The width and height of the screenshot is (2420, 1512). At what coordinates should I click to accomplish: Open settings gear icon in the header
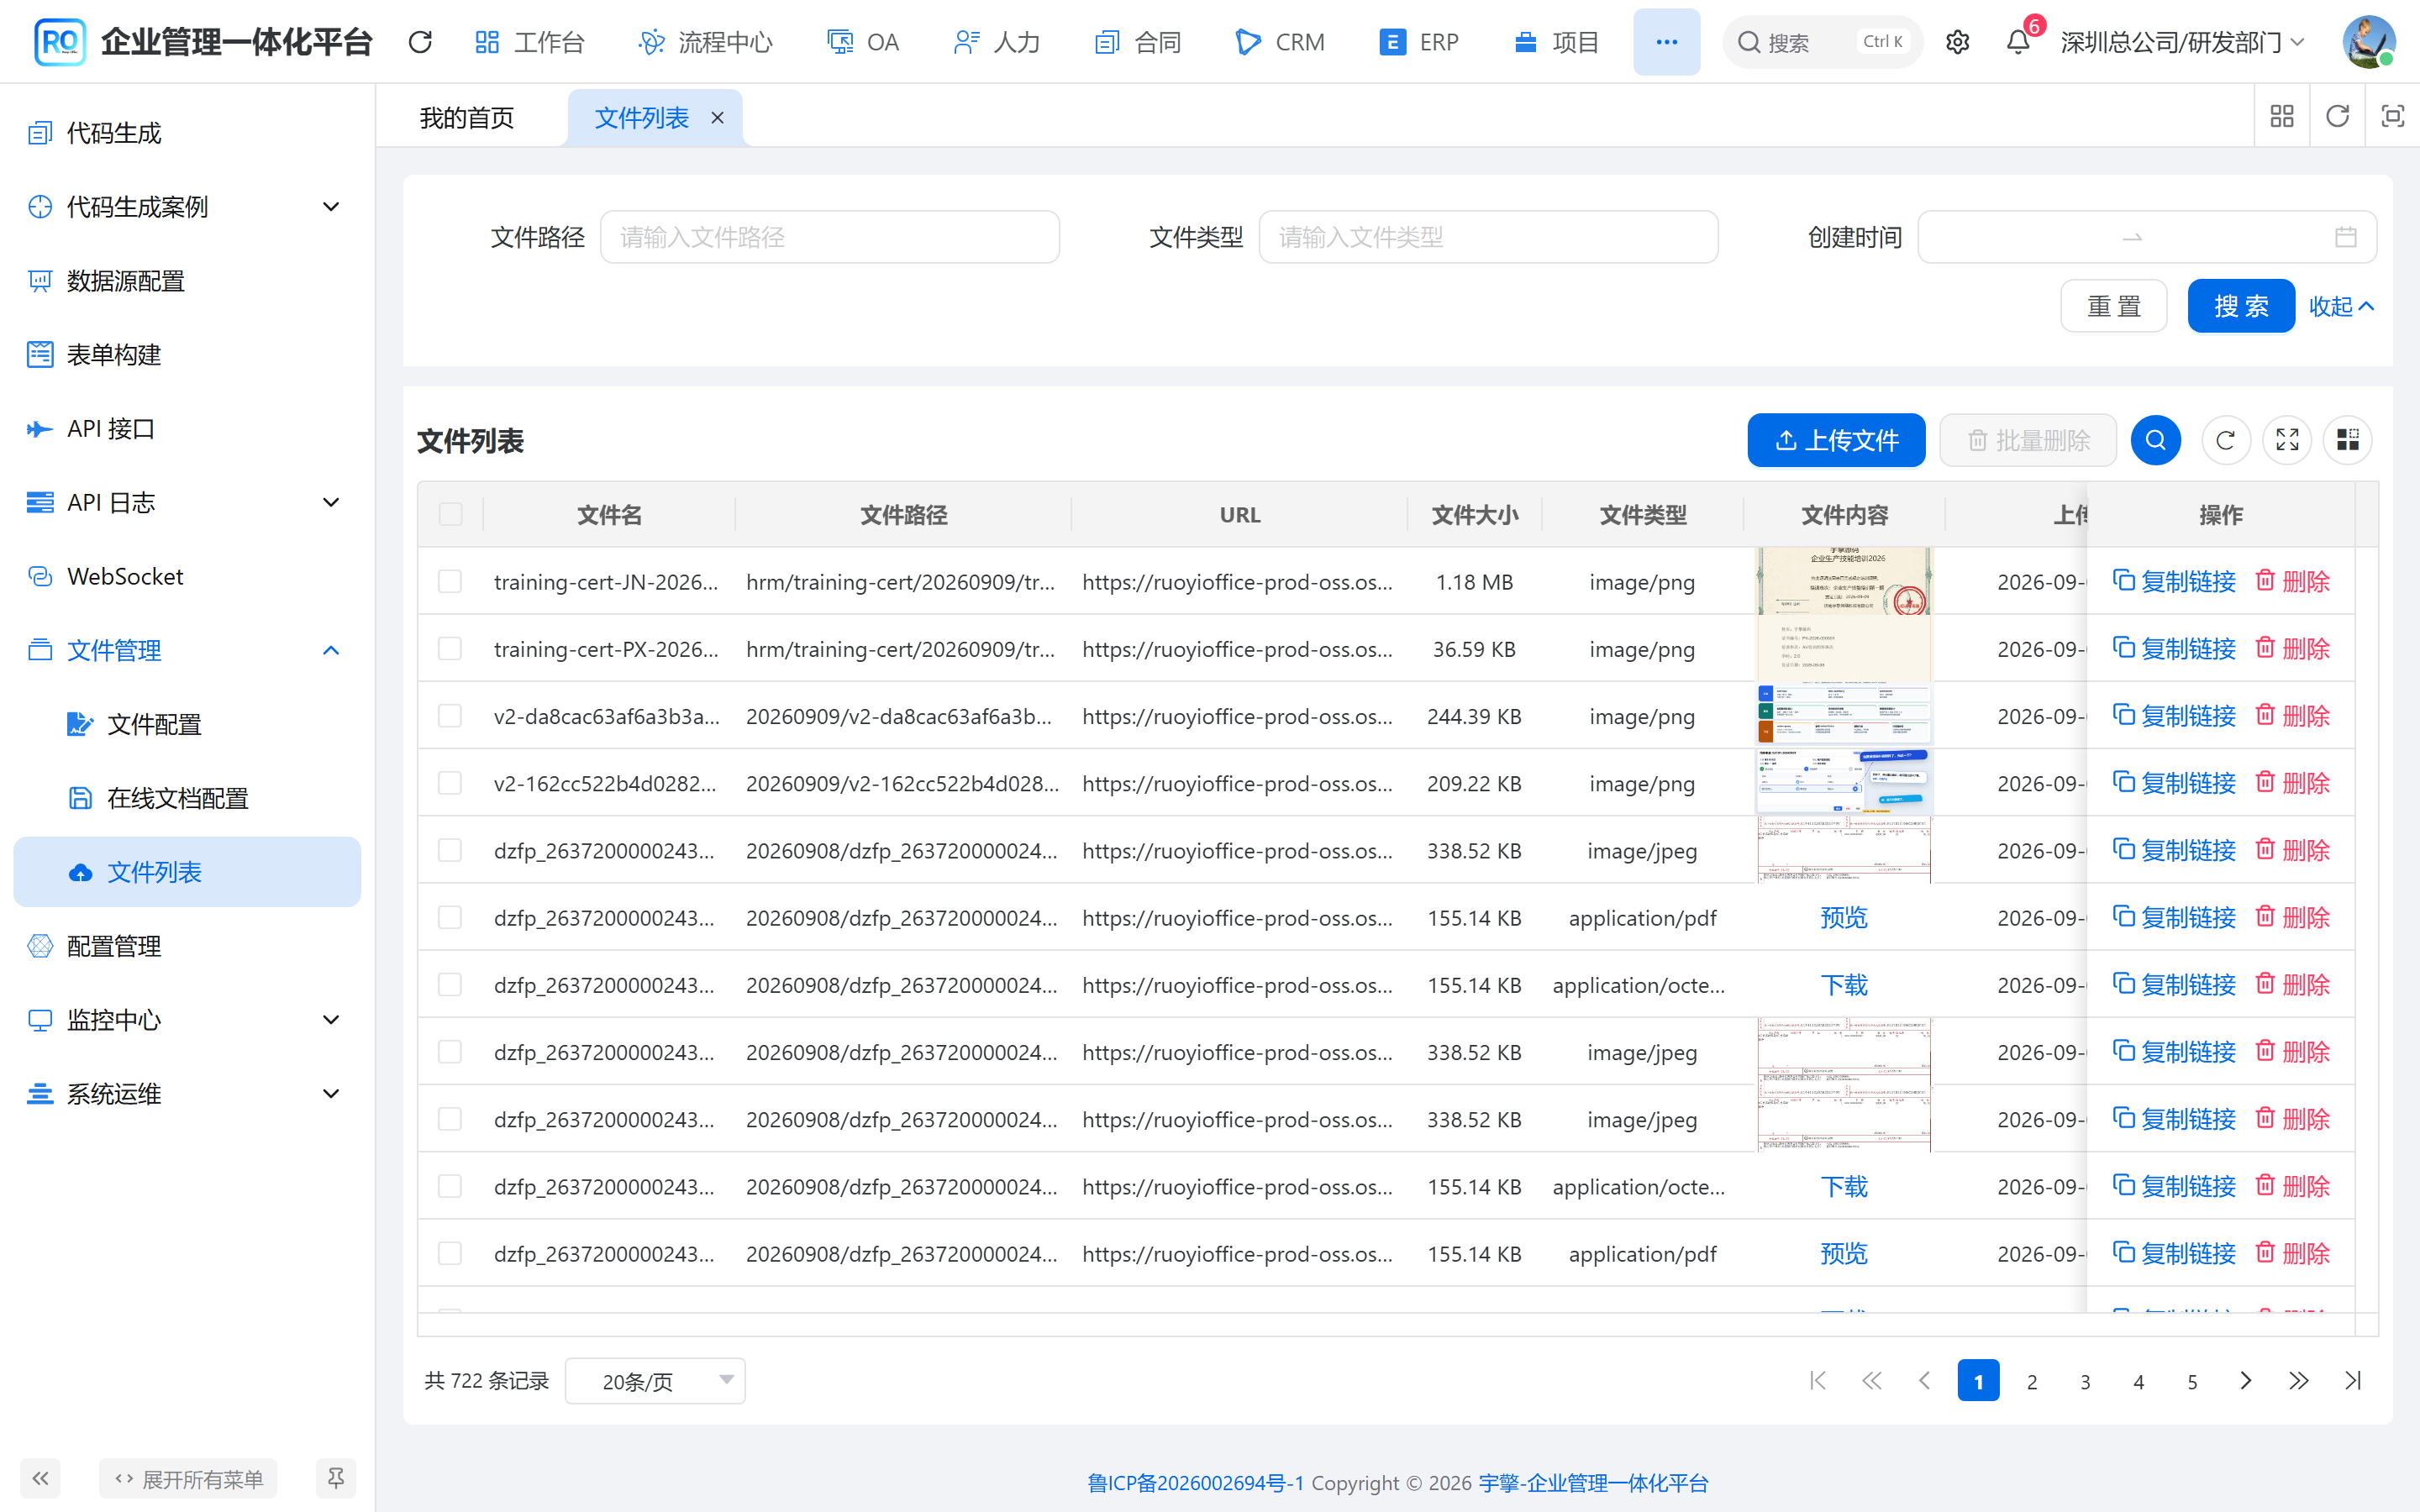[x=1957, y=42]
